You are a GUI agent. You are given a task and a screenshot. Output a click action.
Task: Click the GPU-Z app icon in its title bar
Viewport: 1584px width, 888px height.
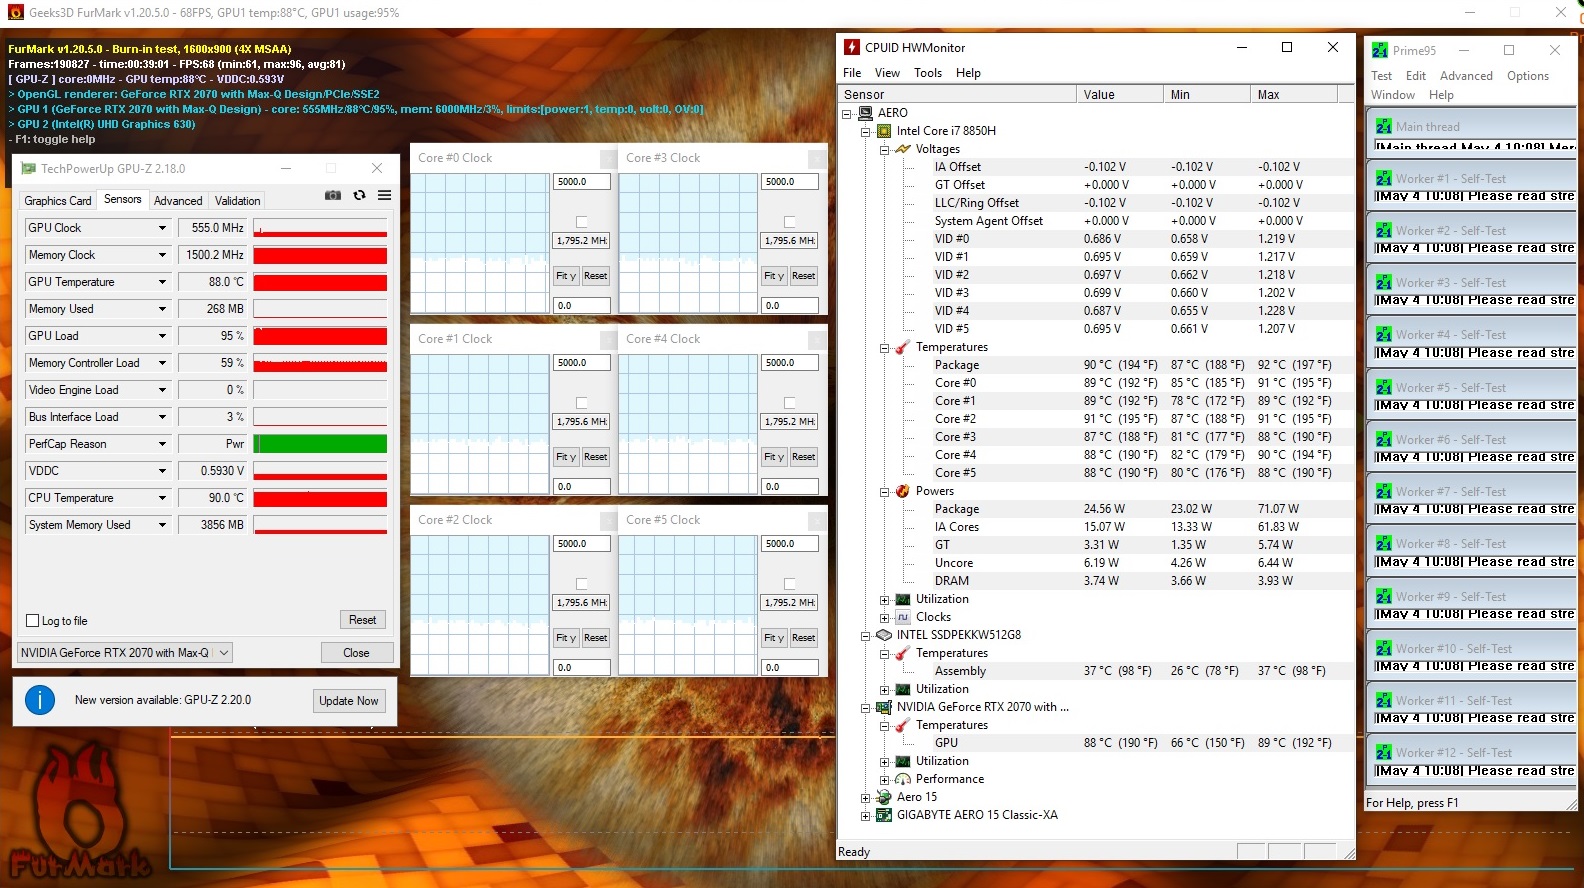click(x=29, y=169)
